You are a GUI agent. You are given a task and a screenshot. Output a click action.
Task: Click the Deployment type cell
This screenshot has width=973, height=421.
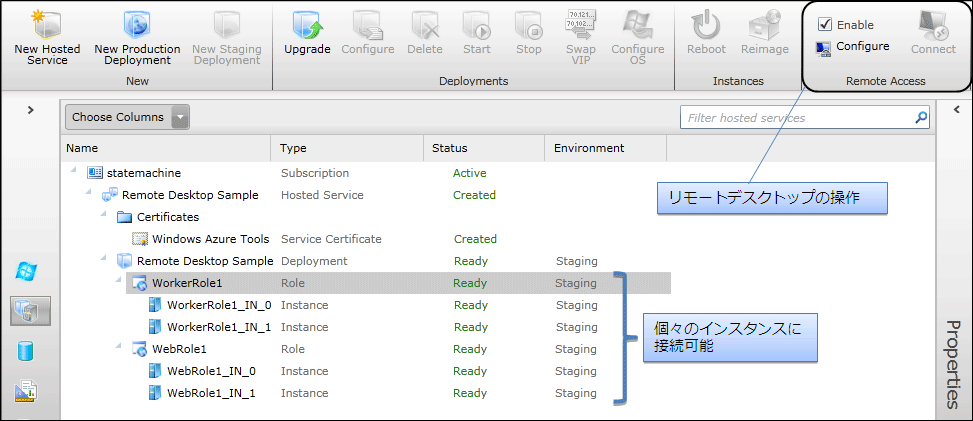pos(314,261)
